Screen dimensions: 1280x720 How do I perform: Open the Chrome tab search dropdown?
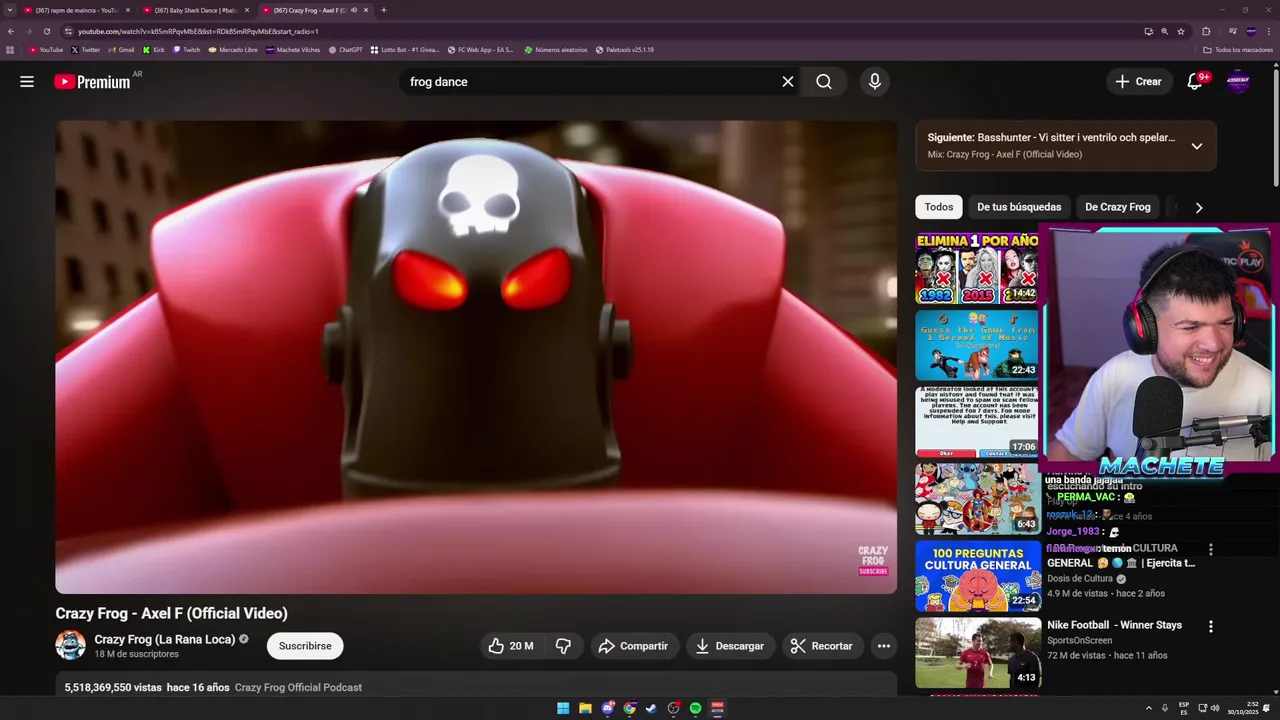point(10,10)
